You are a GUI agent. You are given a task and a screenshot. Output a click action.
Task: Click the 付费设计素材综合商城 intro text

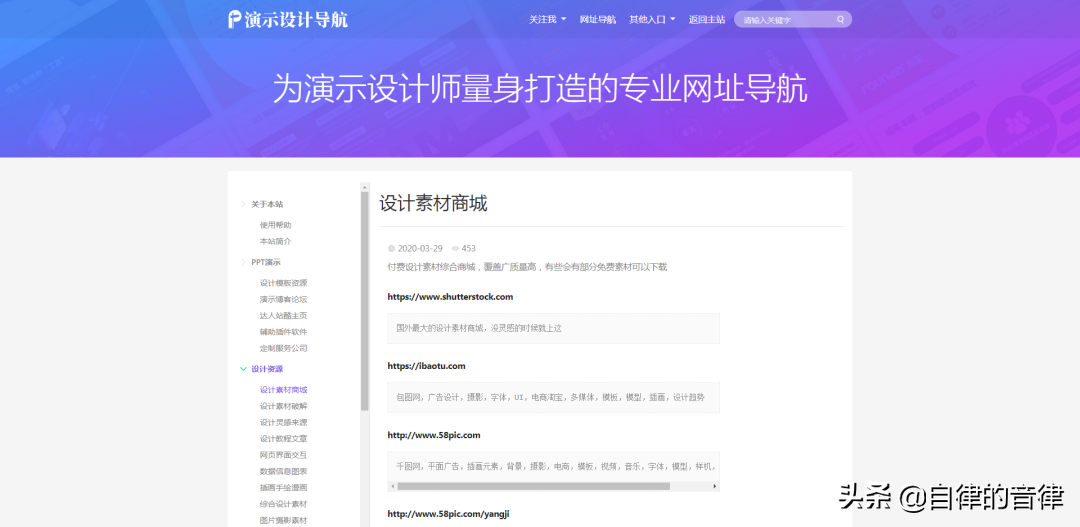pos(527,267)
